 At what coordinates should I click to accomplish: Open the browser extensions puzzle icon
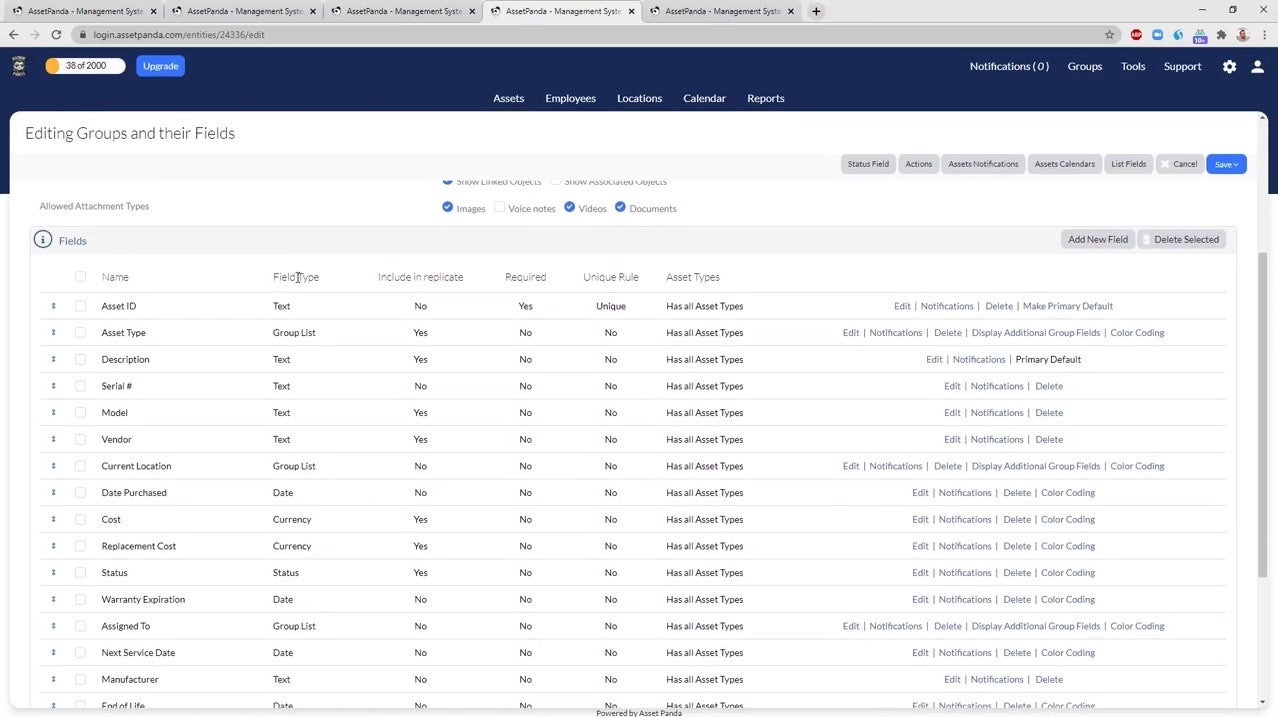[1221, 34]
